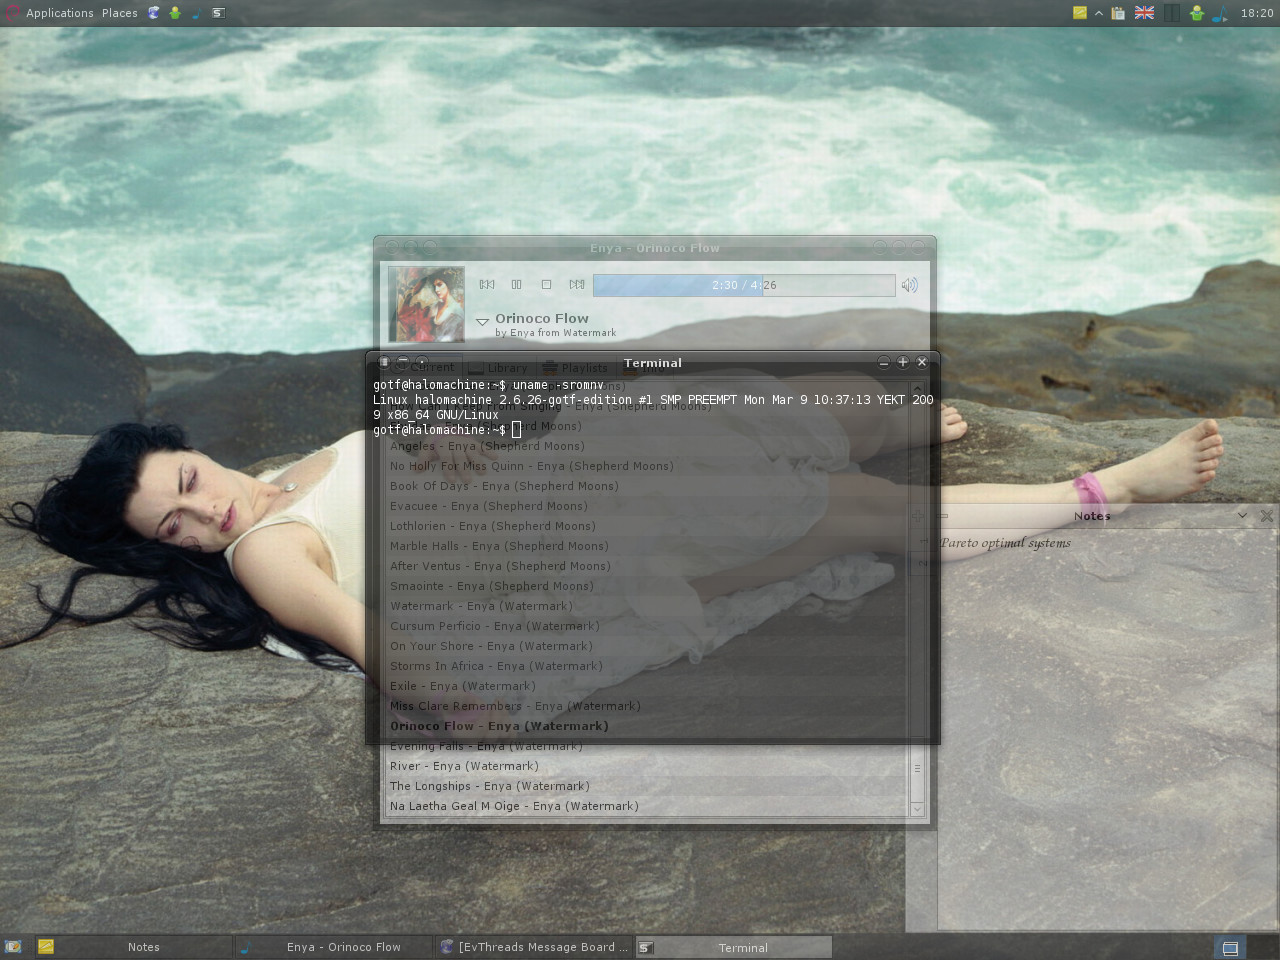Viewport: 1280px width, 960px height.
Task: Click the workspace switcher in bottom panel
Action: coord(1230,947)
